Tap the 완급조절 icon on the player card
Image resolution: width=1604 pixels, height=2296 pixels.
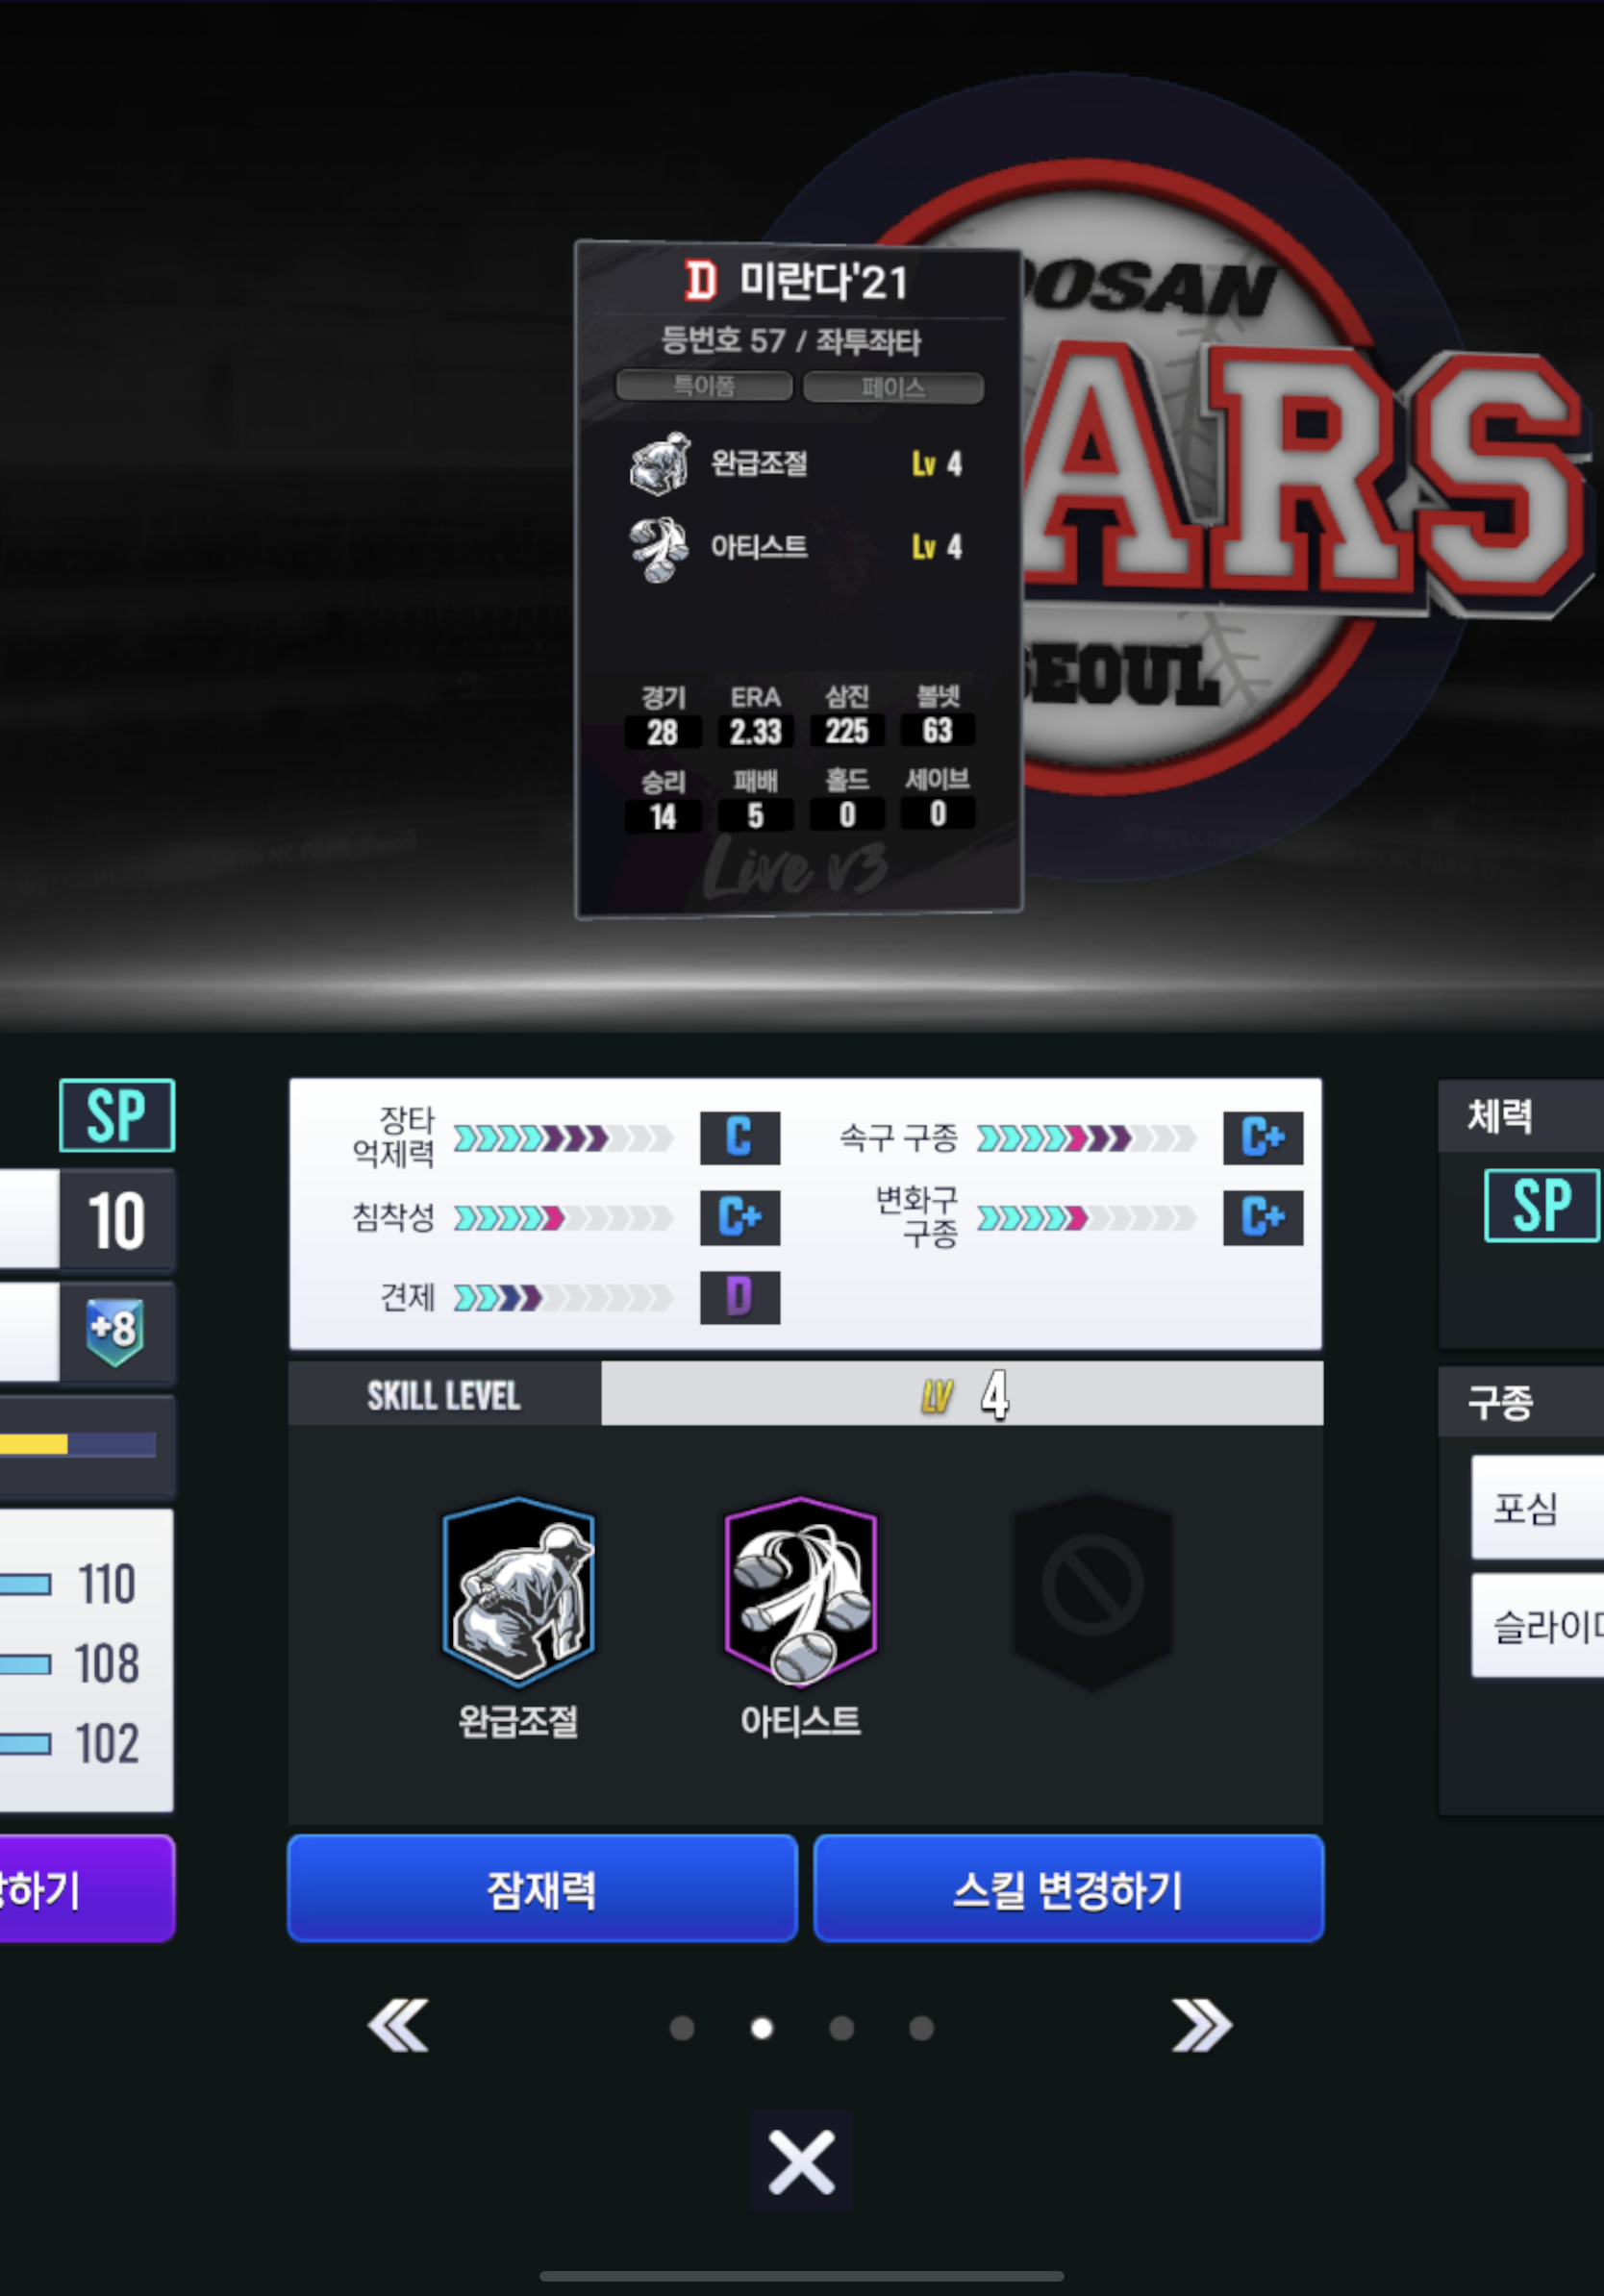[659, 464]
